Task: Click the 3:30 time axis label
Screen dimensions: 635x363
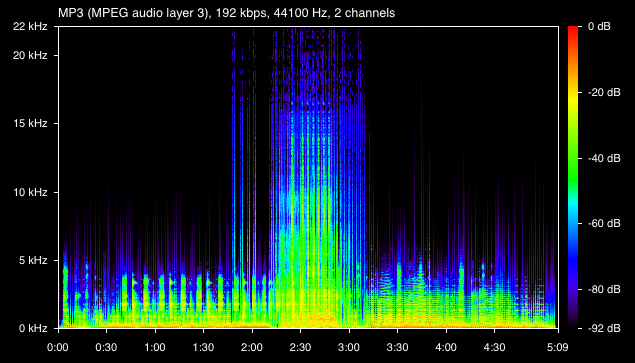Action: 398,348
